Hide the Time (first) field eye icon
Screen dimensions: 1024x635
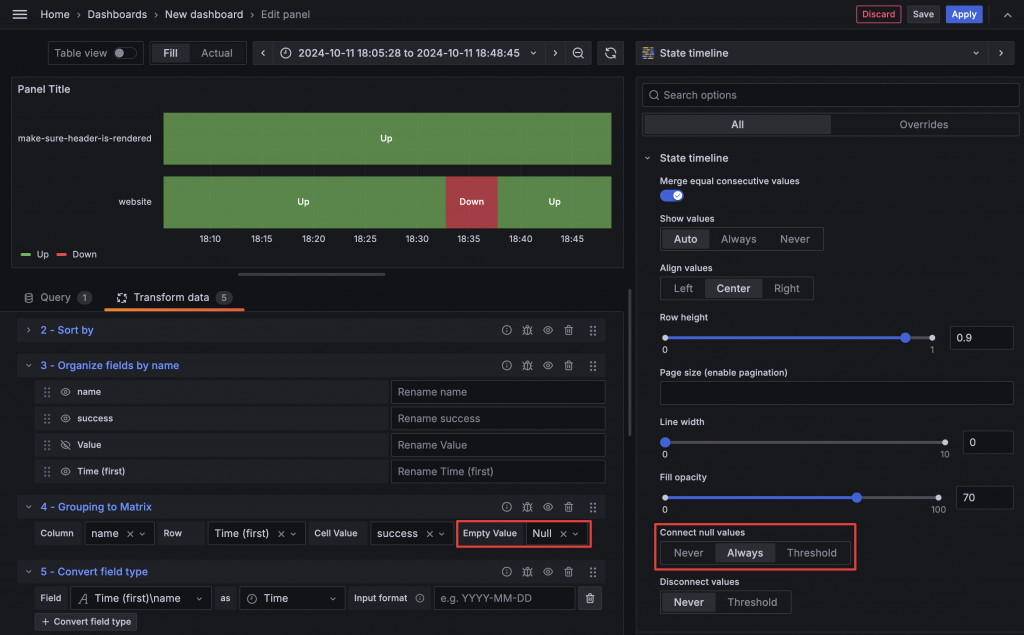point(65,471)
